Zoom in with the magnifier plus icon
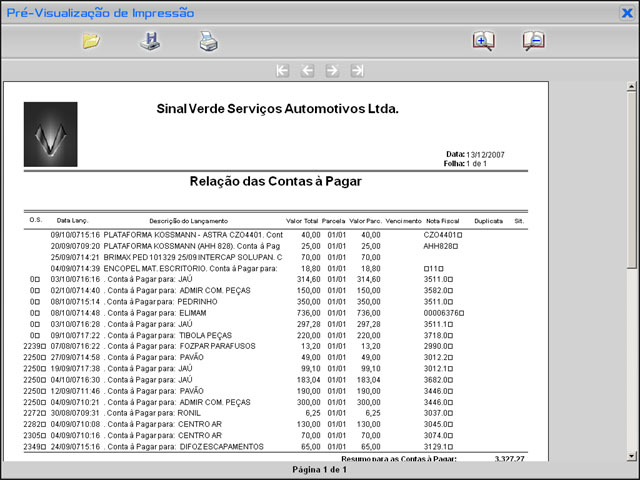Screen dimensions: 640x480 coord(484,41)
